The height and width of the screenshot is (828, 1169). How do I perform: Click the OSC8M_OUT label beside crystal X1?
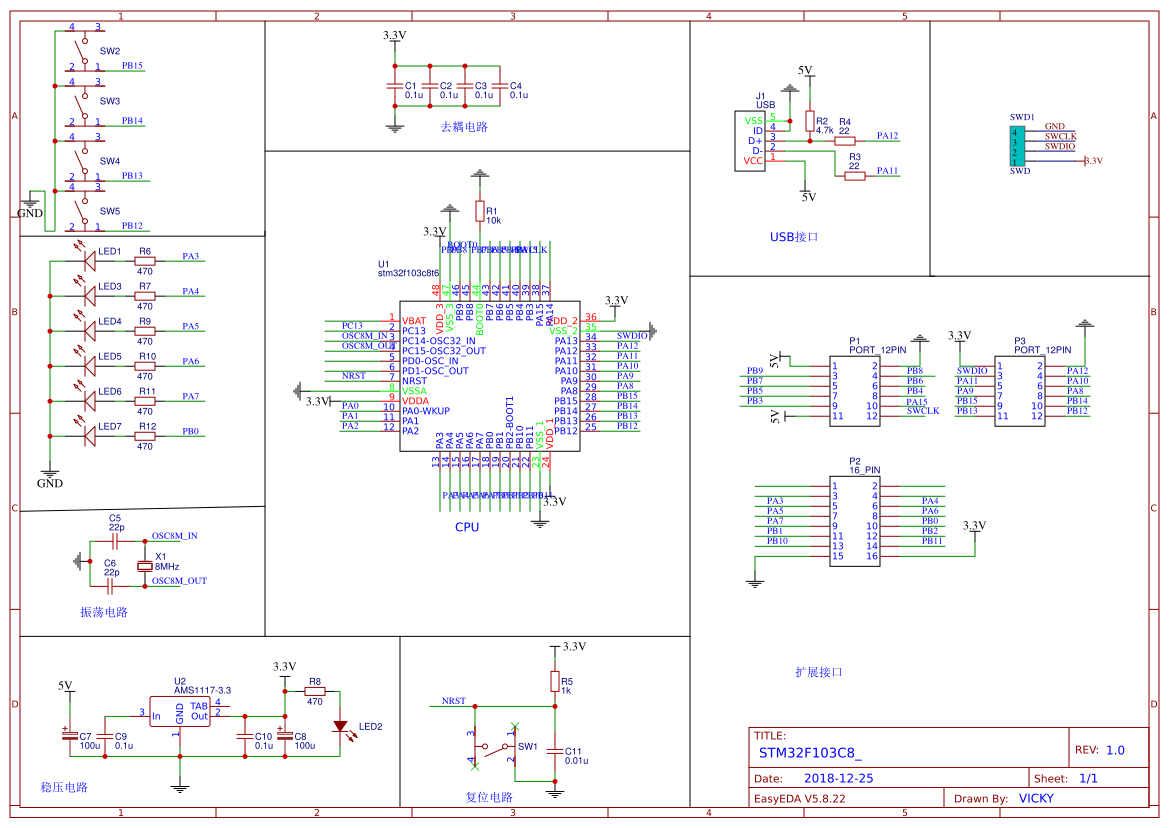180,581
